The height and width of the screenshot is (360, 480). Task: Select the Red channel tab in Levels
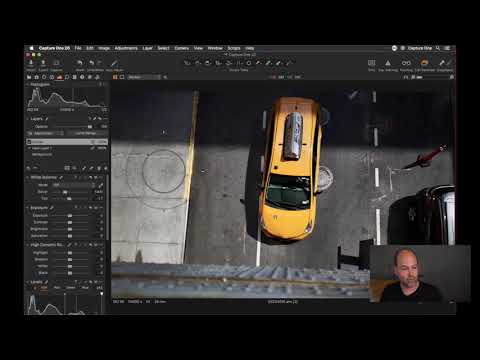(57, 287)
